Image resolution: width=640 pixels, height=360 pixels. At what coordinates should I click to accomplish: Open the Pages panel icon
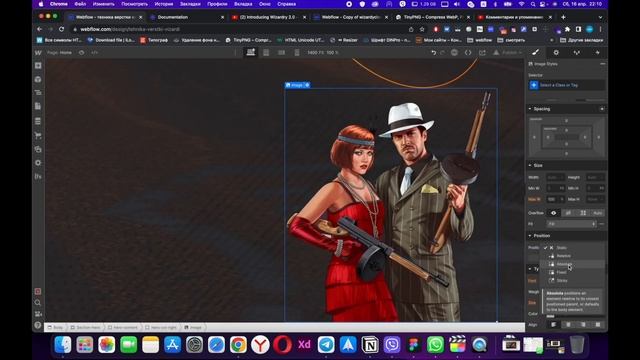38,106
